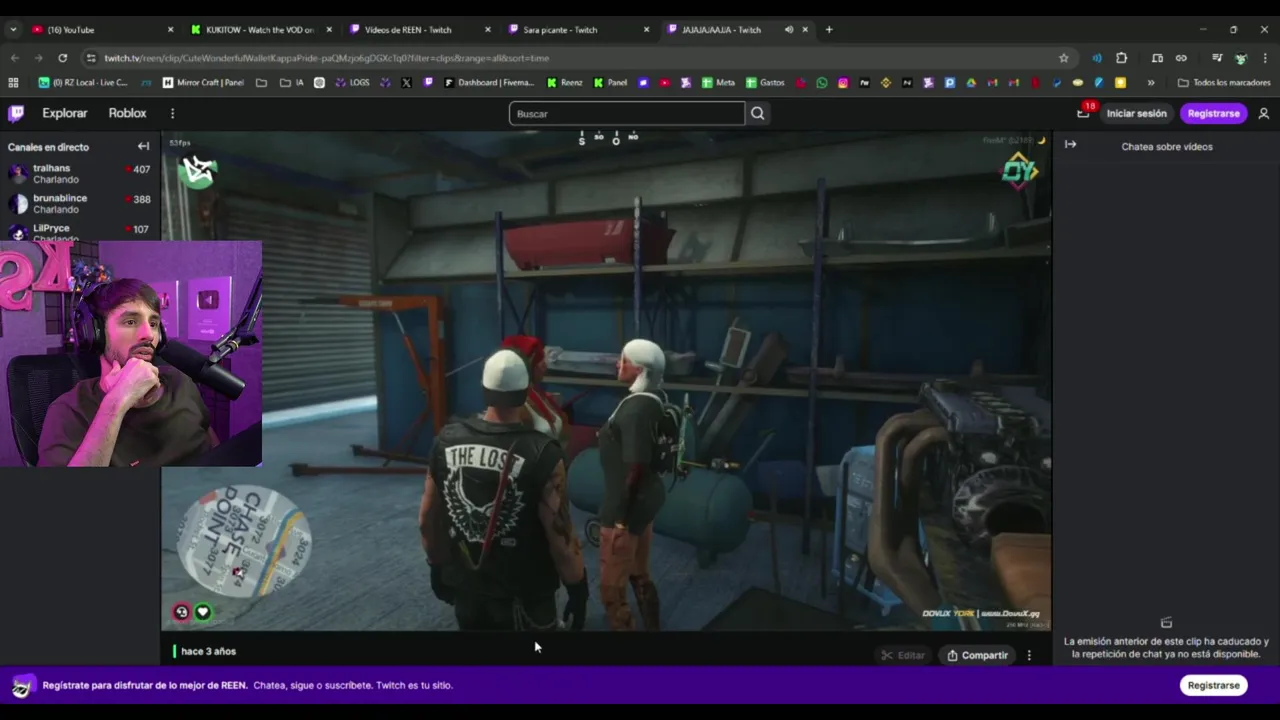
Task: Open a new browser tab
Action: tap(829, 29)
